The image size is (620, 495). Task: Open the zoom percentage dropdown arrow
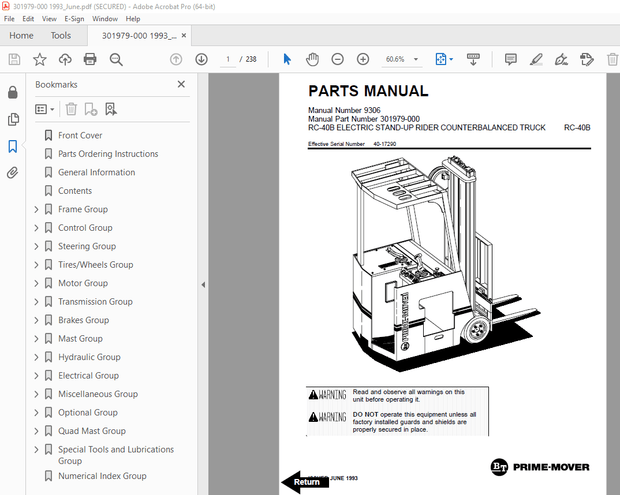pos(416,59)
